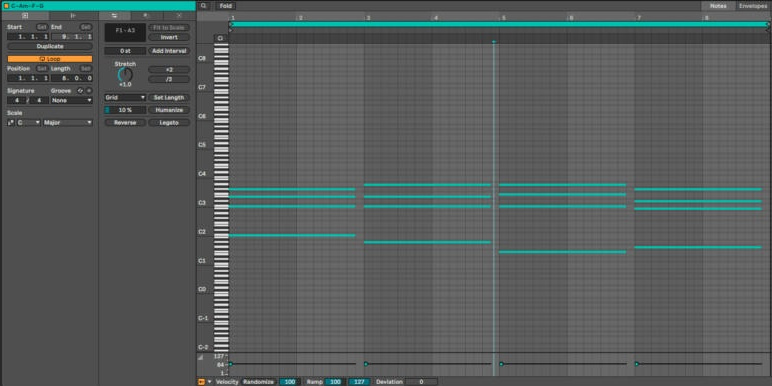
Task: Click the Start value field
Action: pyautogui.click(x=28, y=36)
